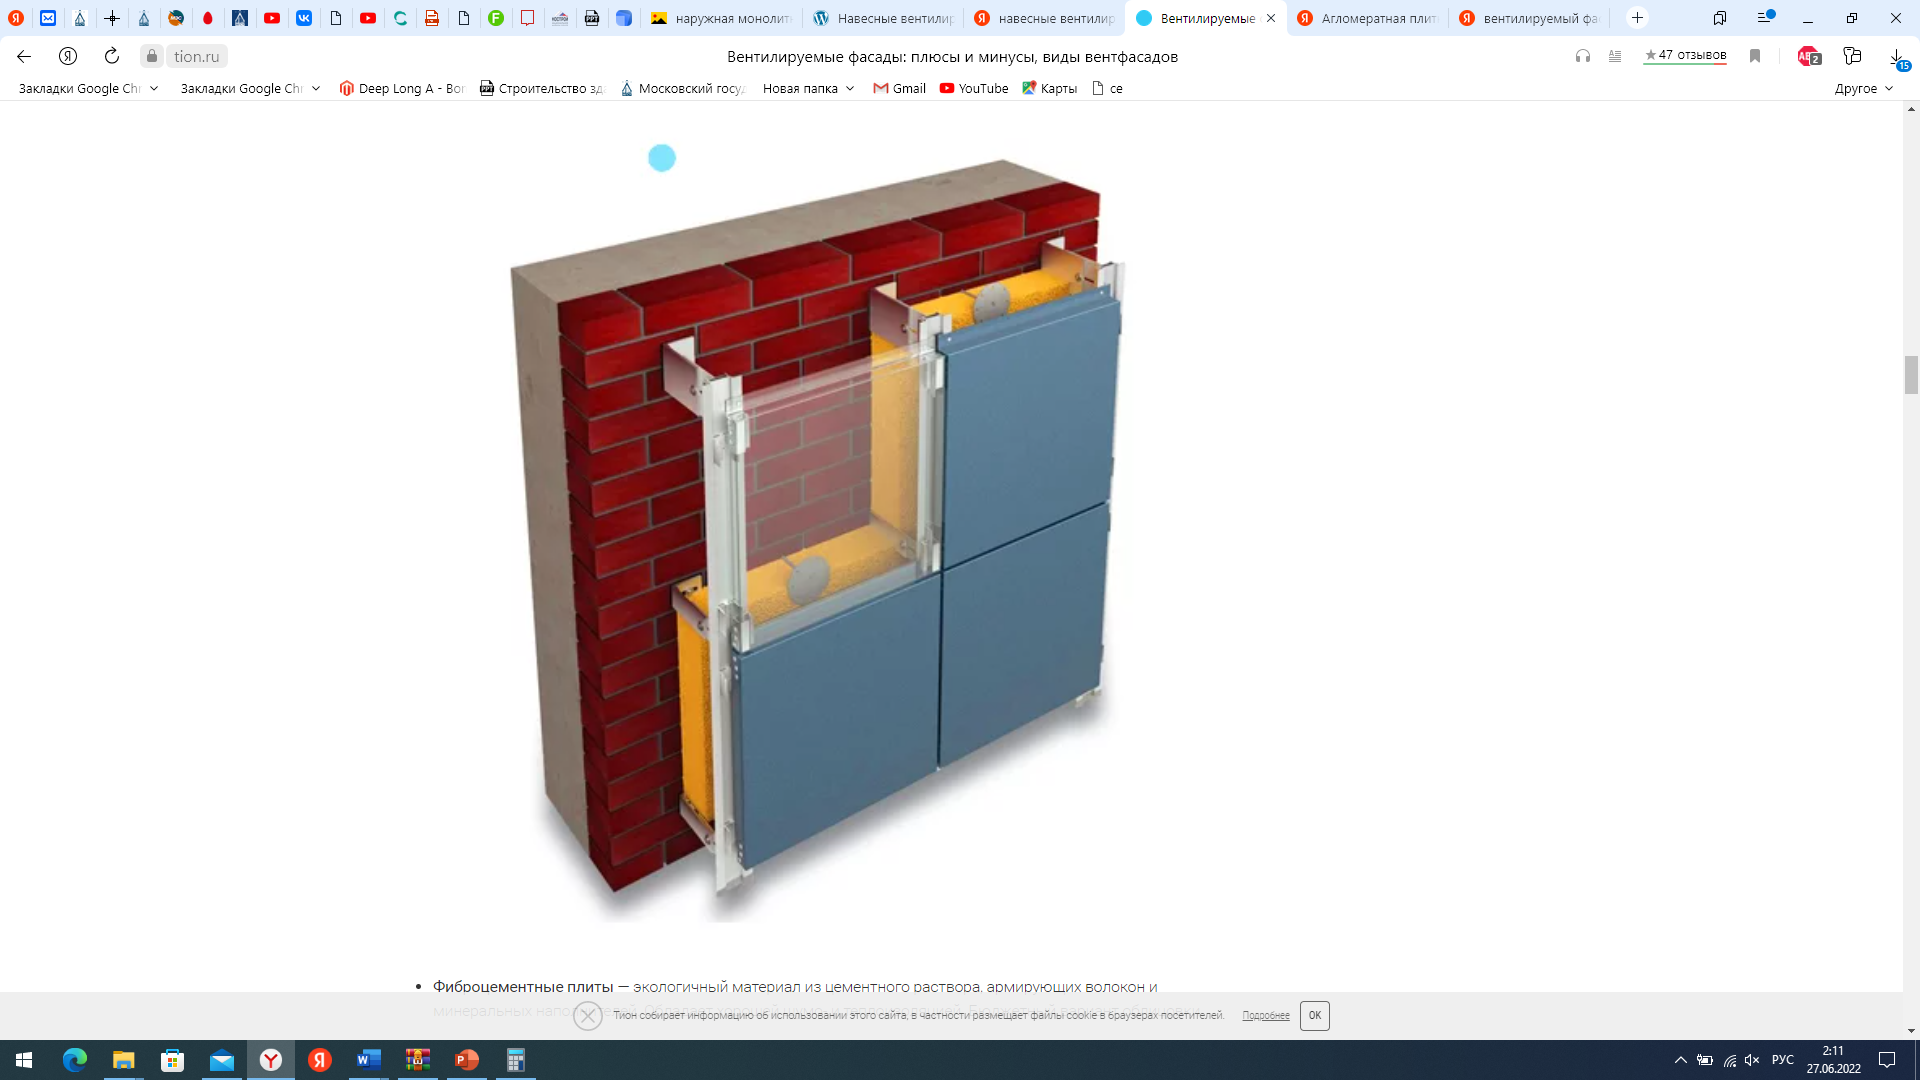Launch Microsoft Edge from taskbar

tap(75, 1060)
